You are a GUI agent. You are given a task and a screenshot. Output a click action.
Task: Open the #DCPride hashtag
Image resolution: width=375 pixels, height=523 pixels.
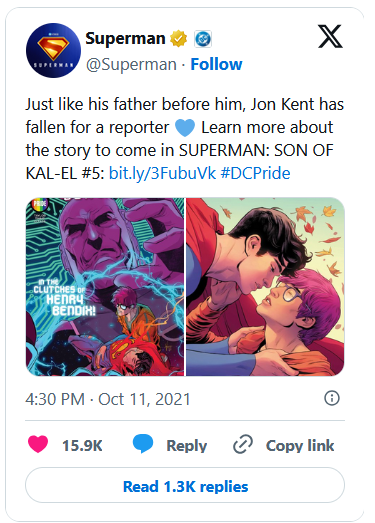[255, 173]
